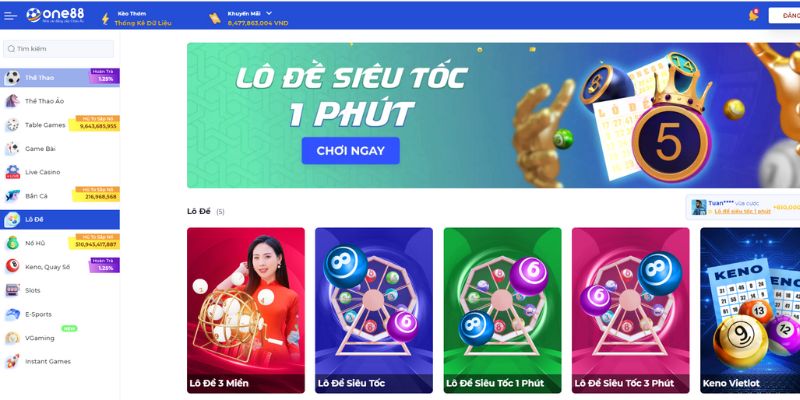Open the hamburger menu icon
The image size is (800, 400).
(x=10, y=15)
